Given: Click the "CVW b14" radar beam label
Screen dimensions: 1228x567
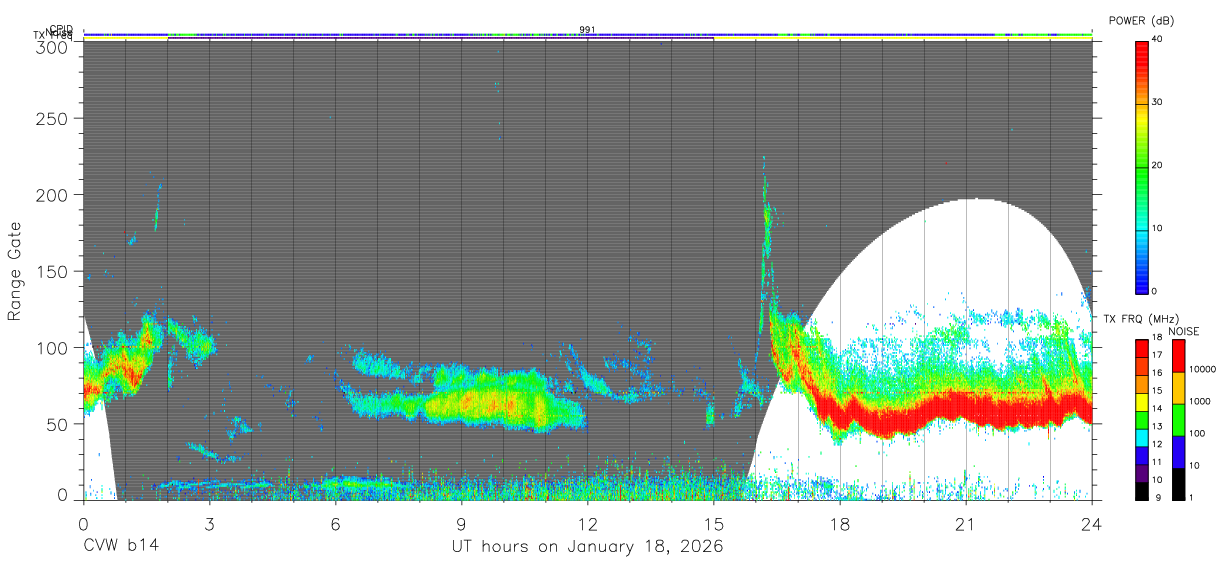Looking at the screenshot, I should click(120, 547).
